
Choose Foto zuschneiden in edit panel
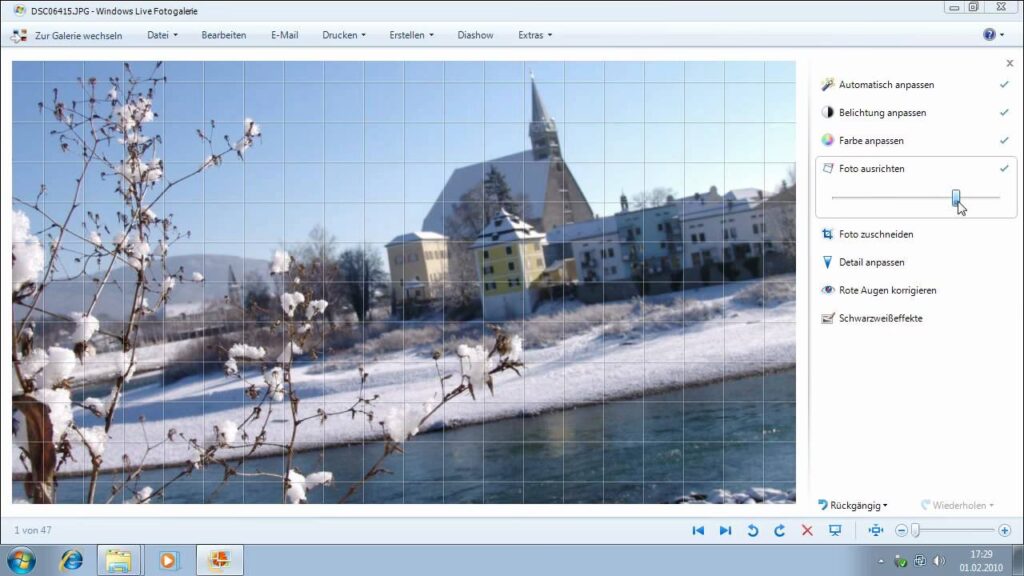[875, 235]
